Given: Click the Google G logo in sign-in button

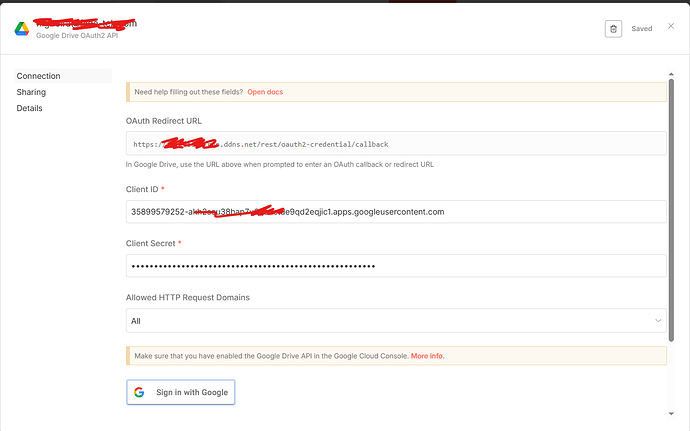Looking at the screenshot, I should click(139, 392).
